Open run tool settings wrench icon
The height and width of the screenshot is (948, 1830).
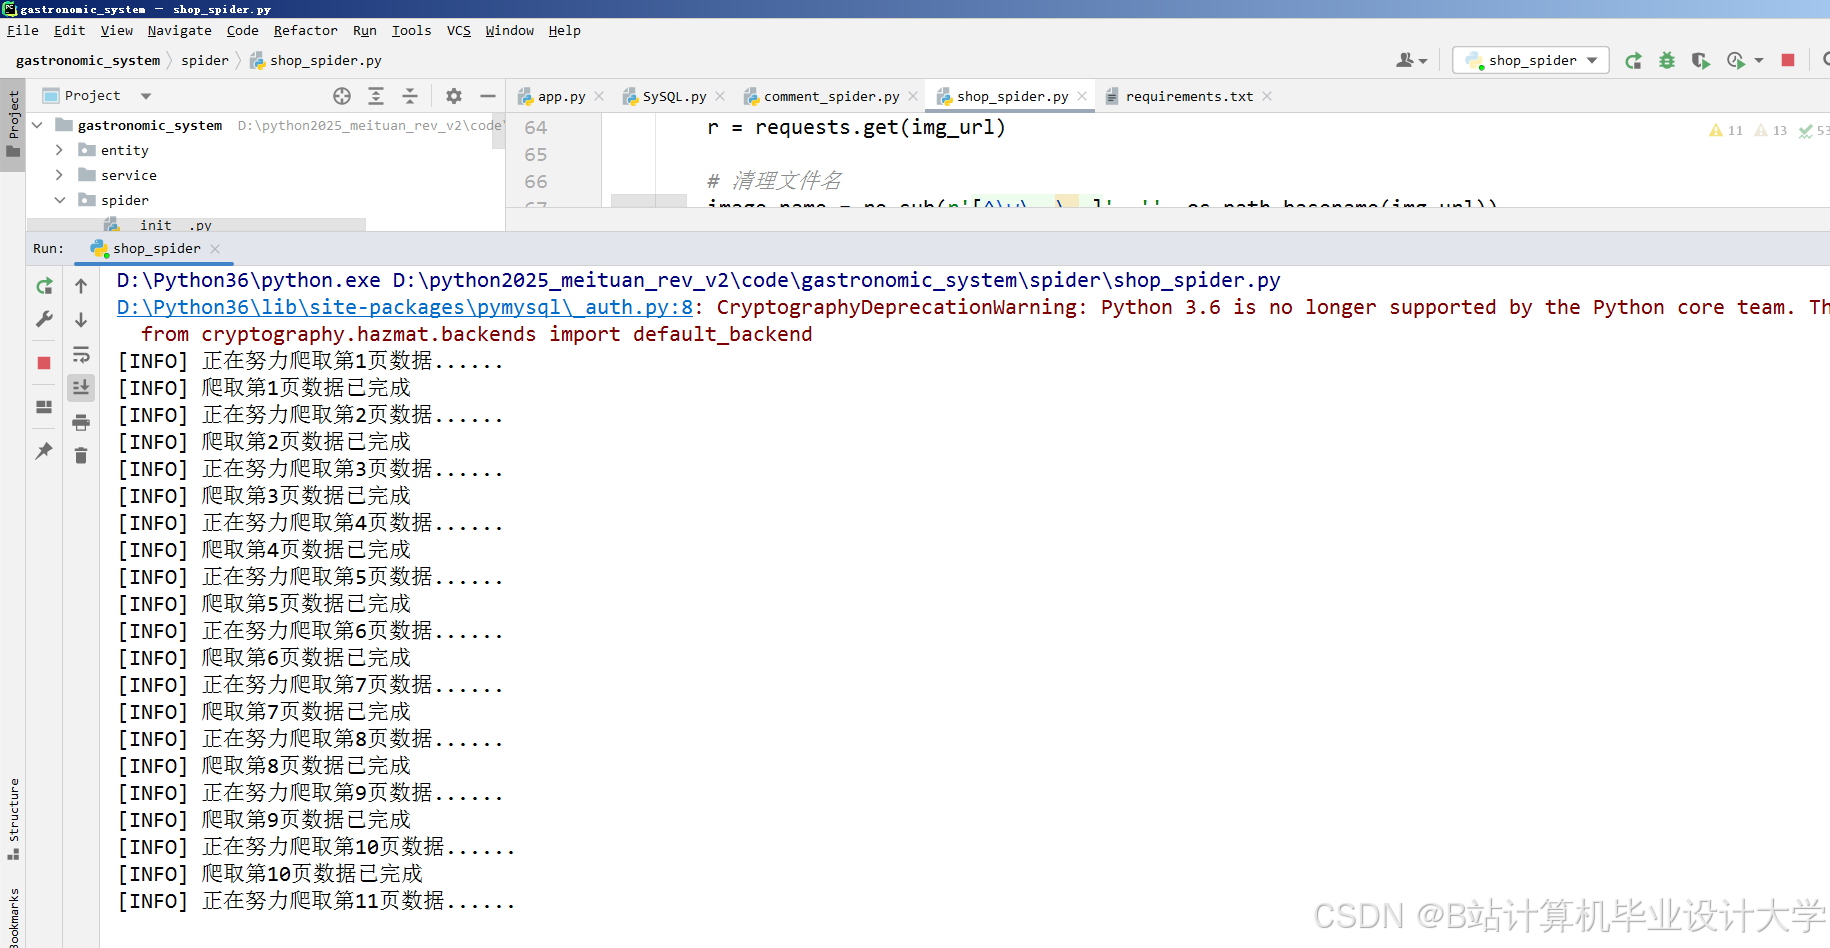[x=44, y=319]
